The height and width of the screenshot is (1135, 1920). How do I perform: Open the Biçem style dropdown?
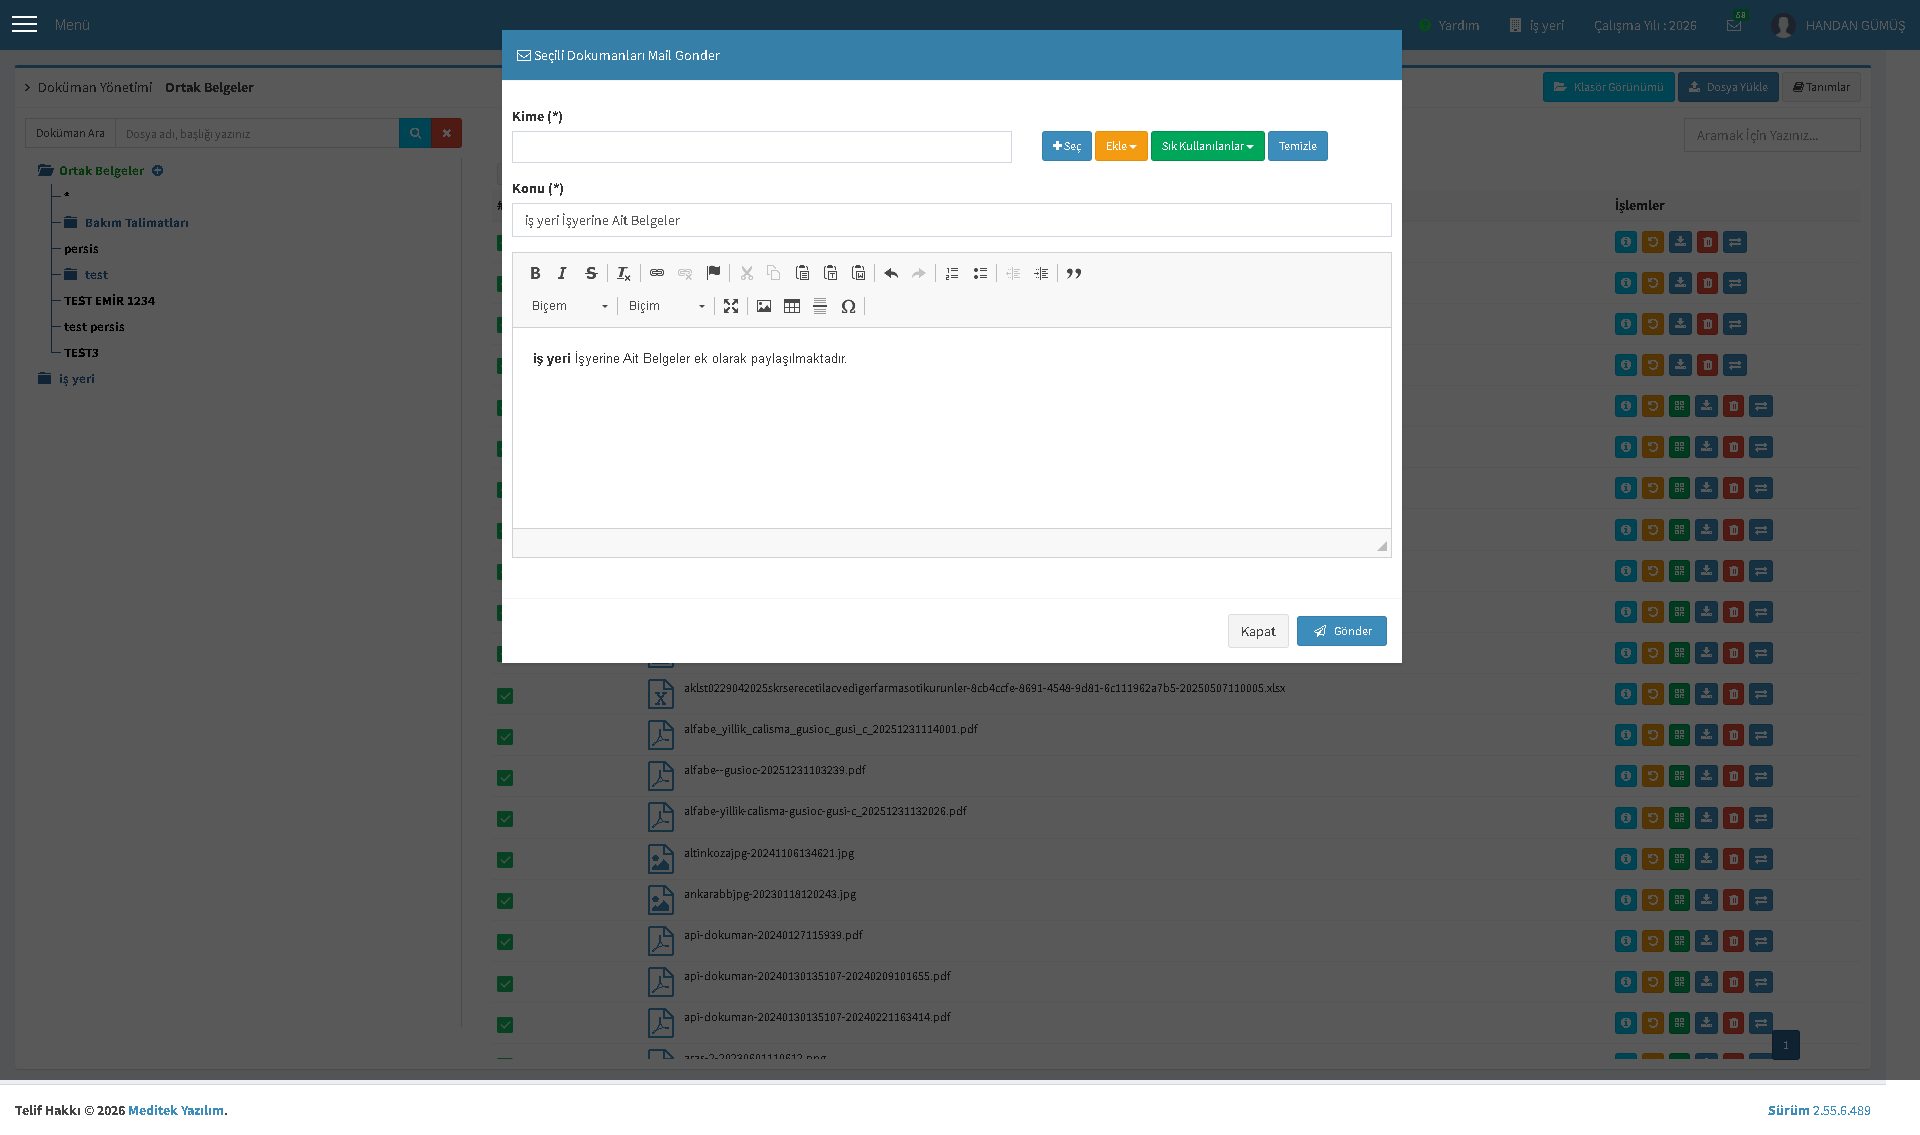point(569,306)
